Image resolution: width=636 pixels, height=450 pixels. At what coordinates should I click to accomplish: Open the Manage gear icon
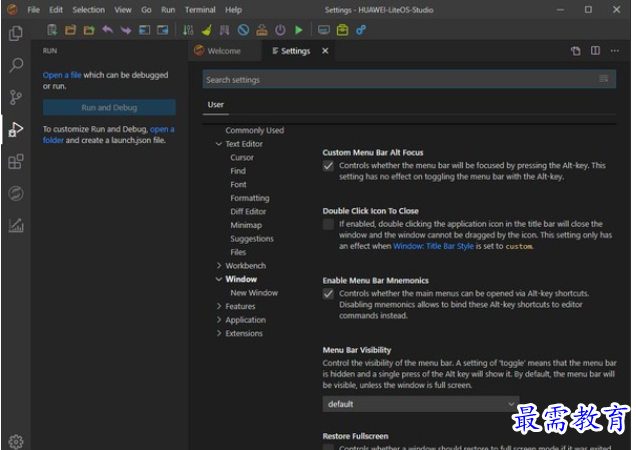[15, 441]
